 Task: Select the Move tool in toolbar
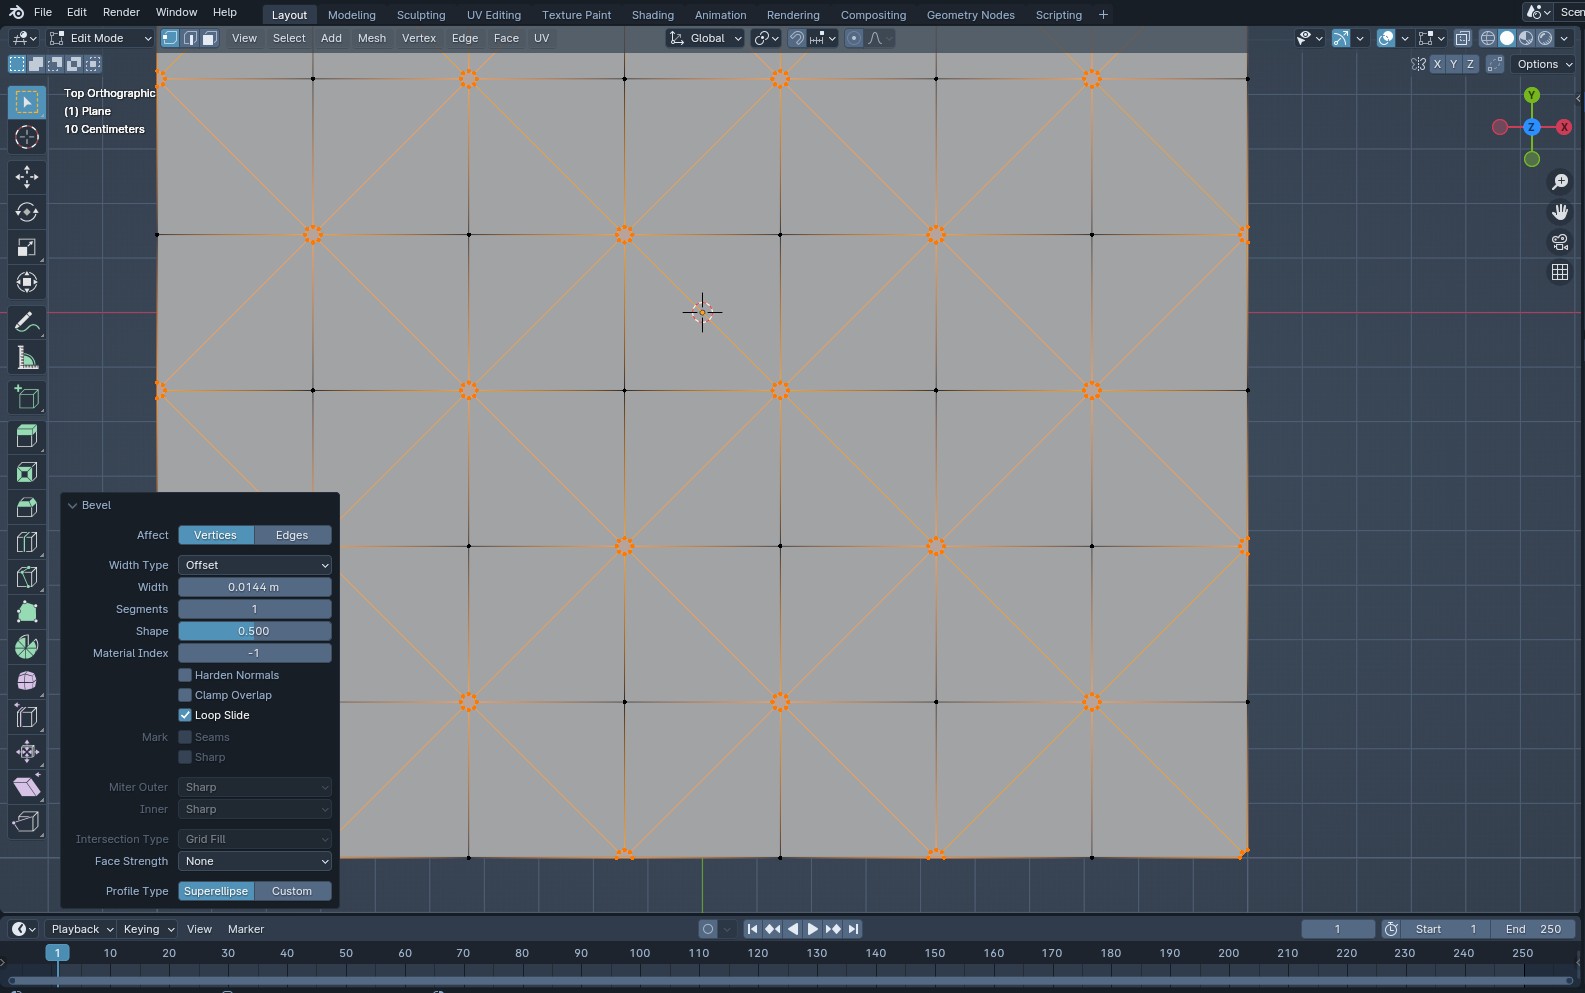point(27,177)
